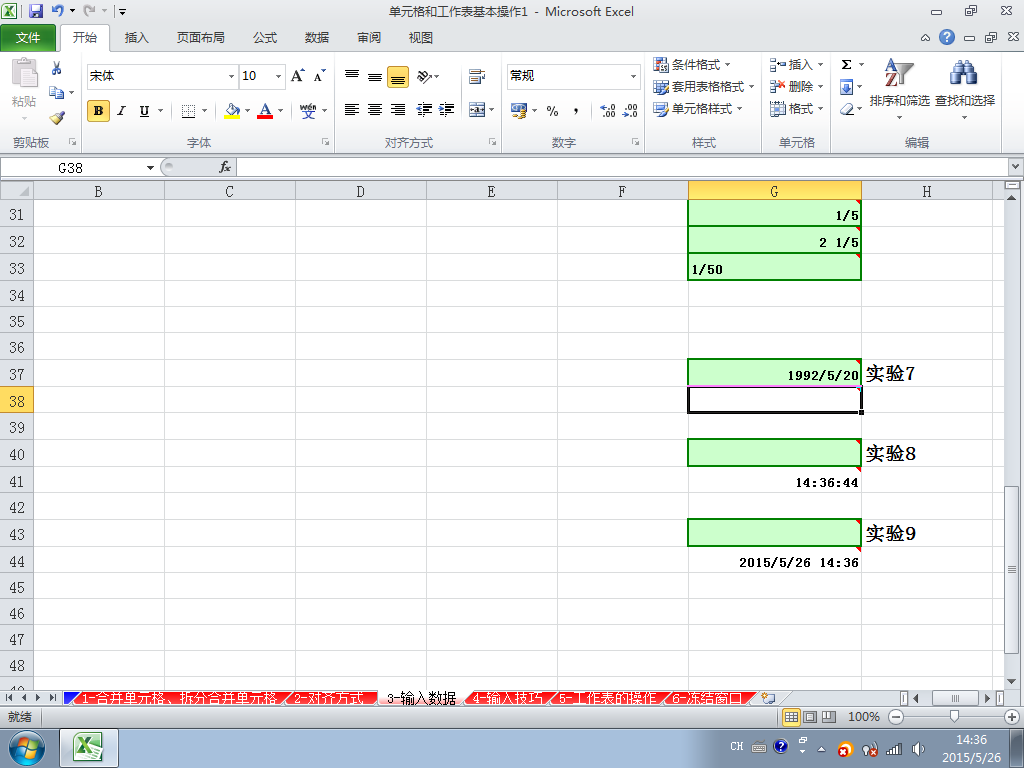The height and width of the screenshot is (768, 1024).
Task: Switch to Page Layout view in status bar
Action: point(810,717)
